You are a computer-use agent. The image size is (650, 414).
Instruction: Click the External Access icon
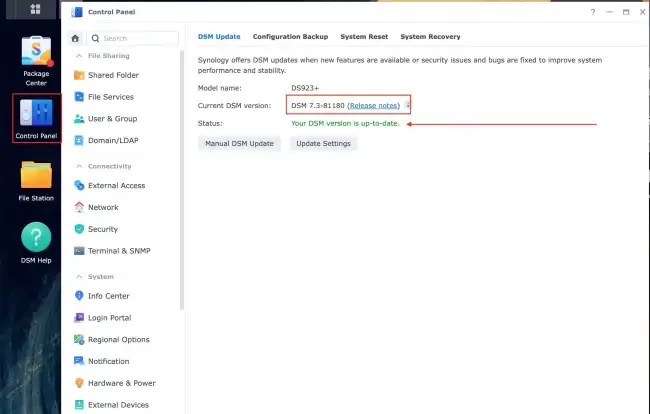point(79,185)
